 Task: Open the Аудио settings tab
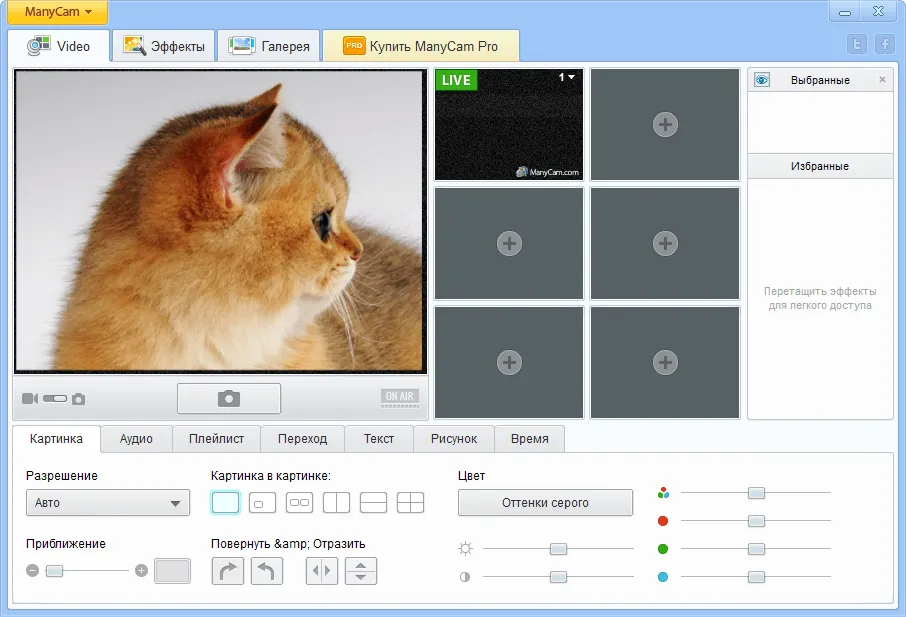click(136, 439)
